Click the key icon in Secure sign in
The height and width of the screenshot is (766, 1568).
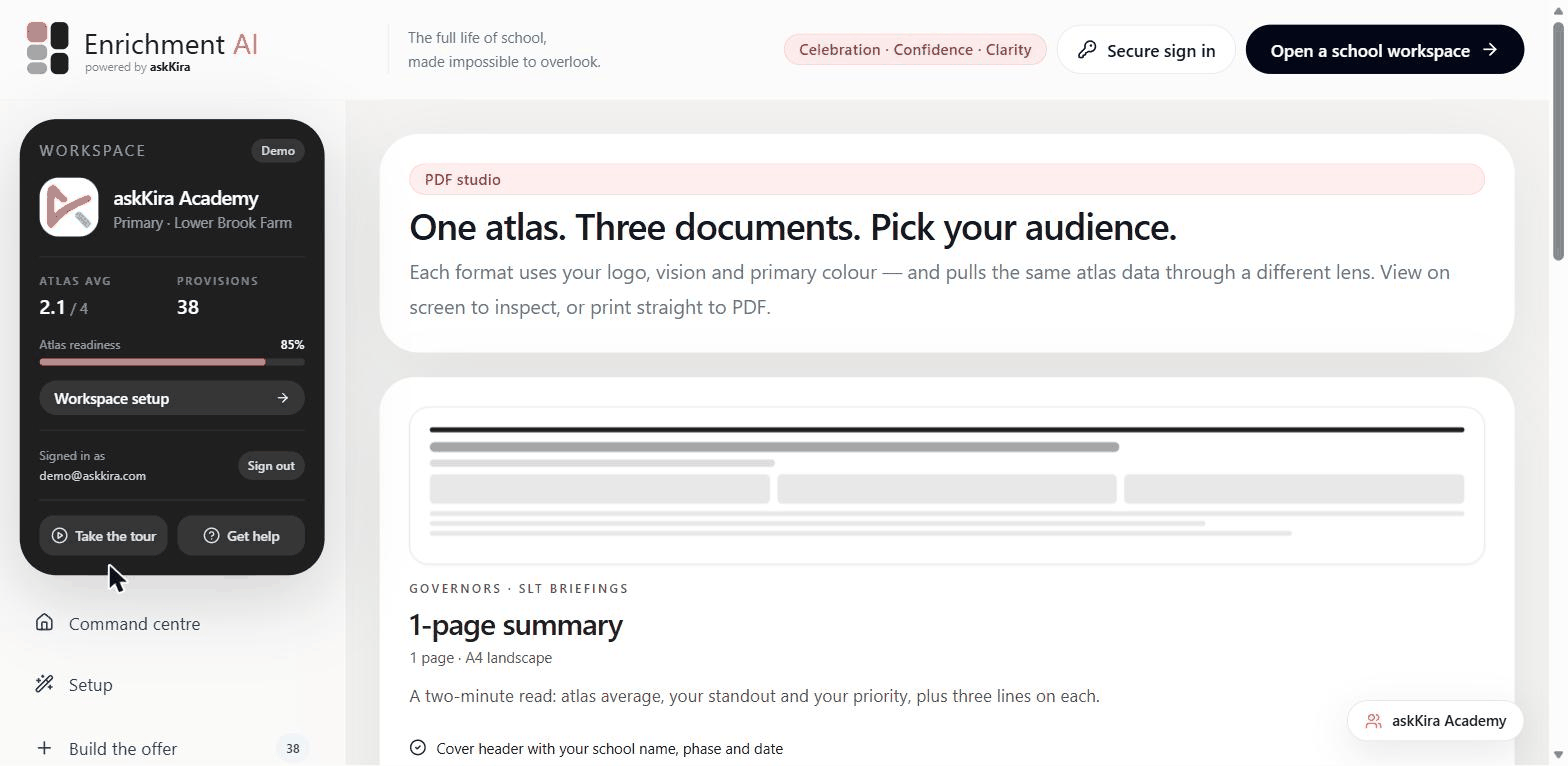point(1087,50)
